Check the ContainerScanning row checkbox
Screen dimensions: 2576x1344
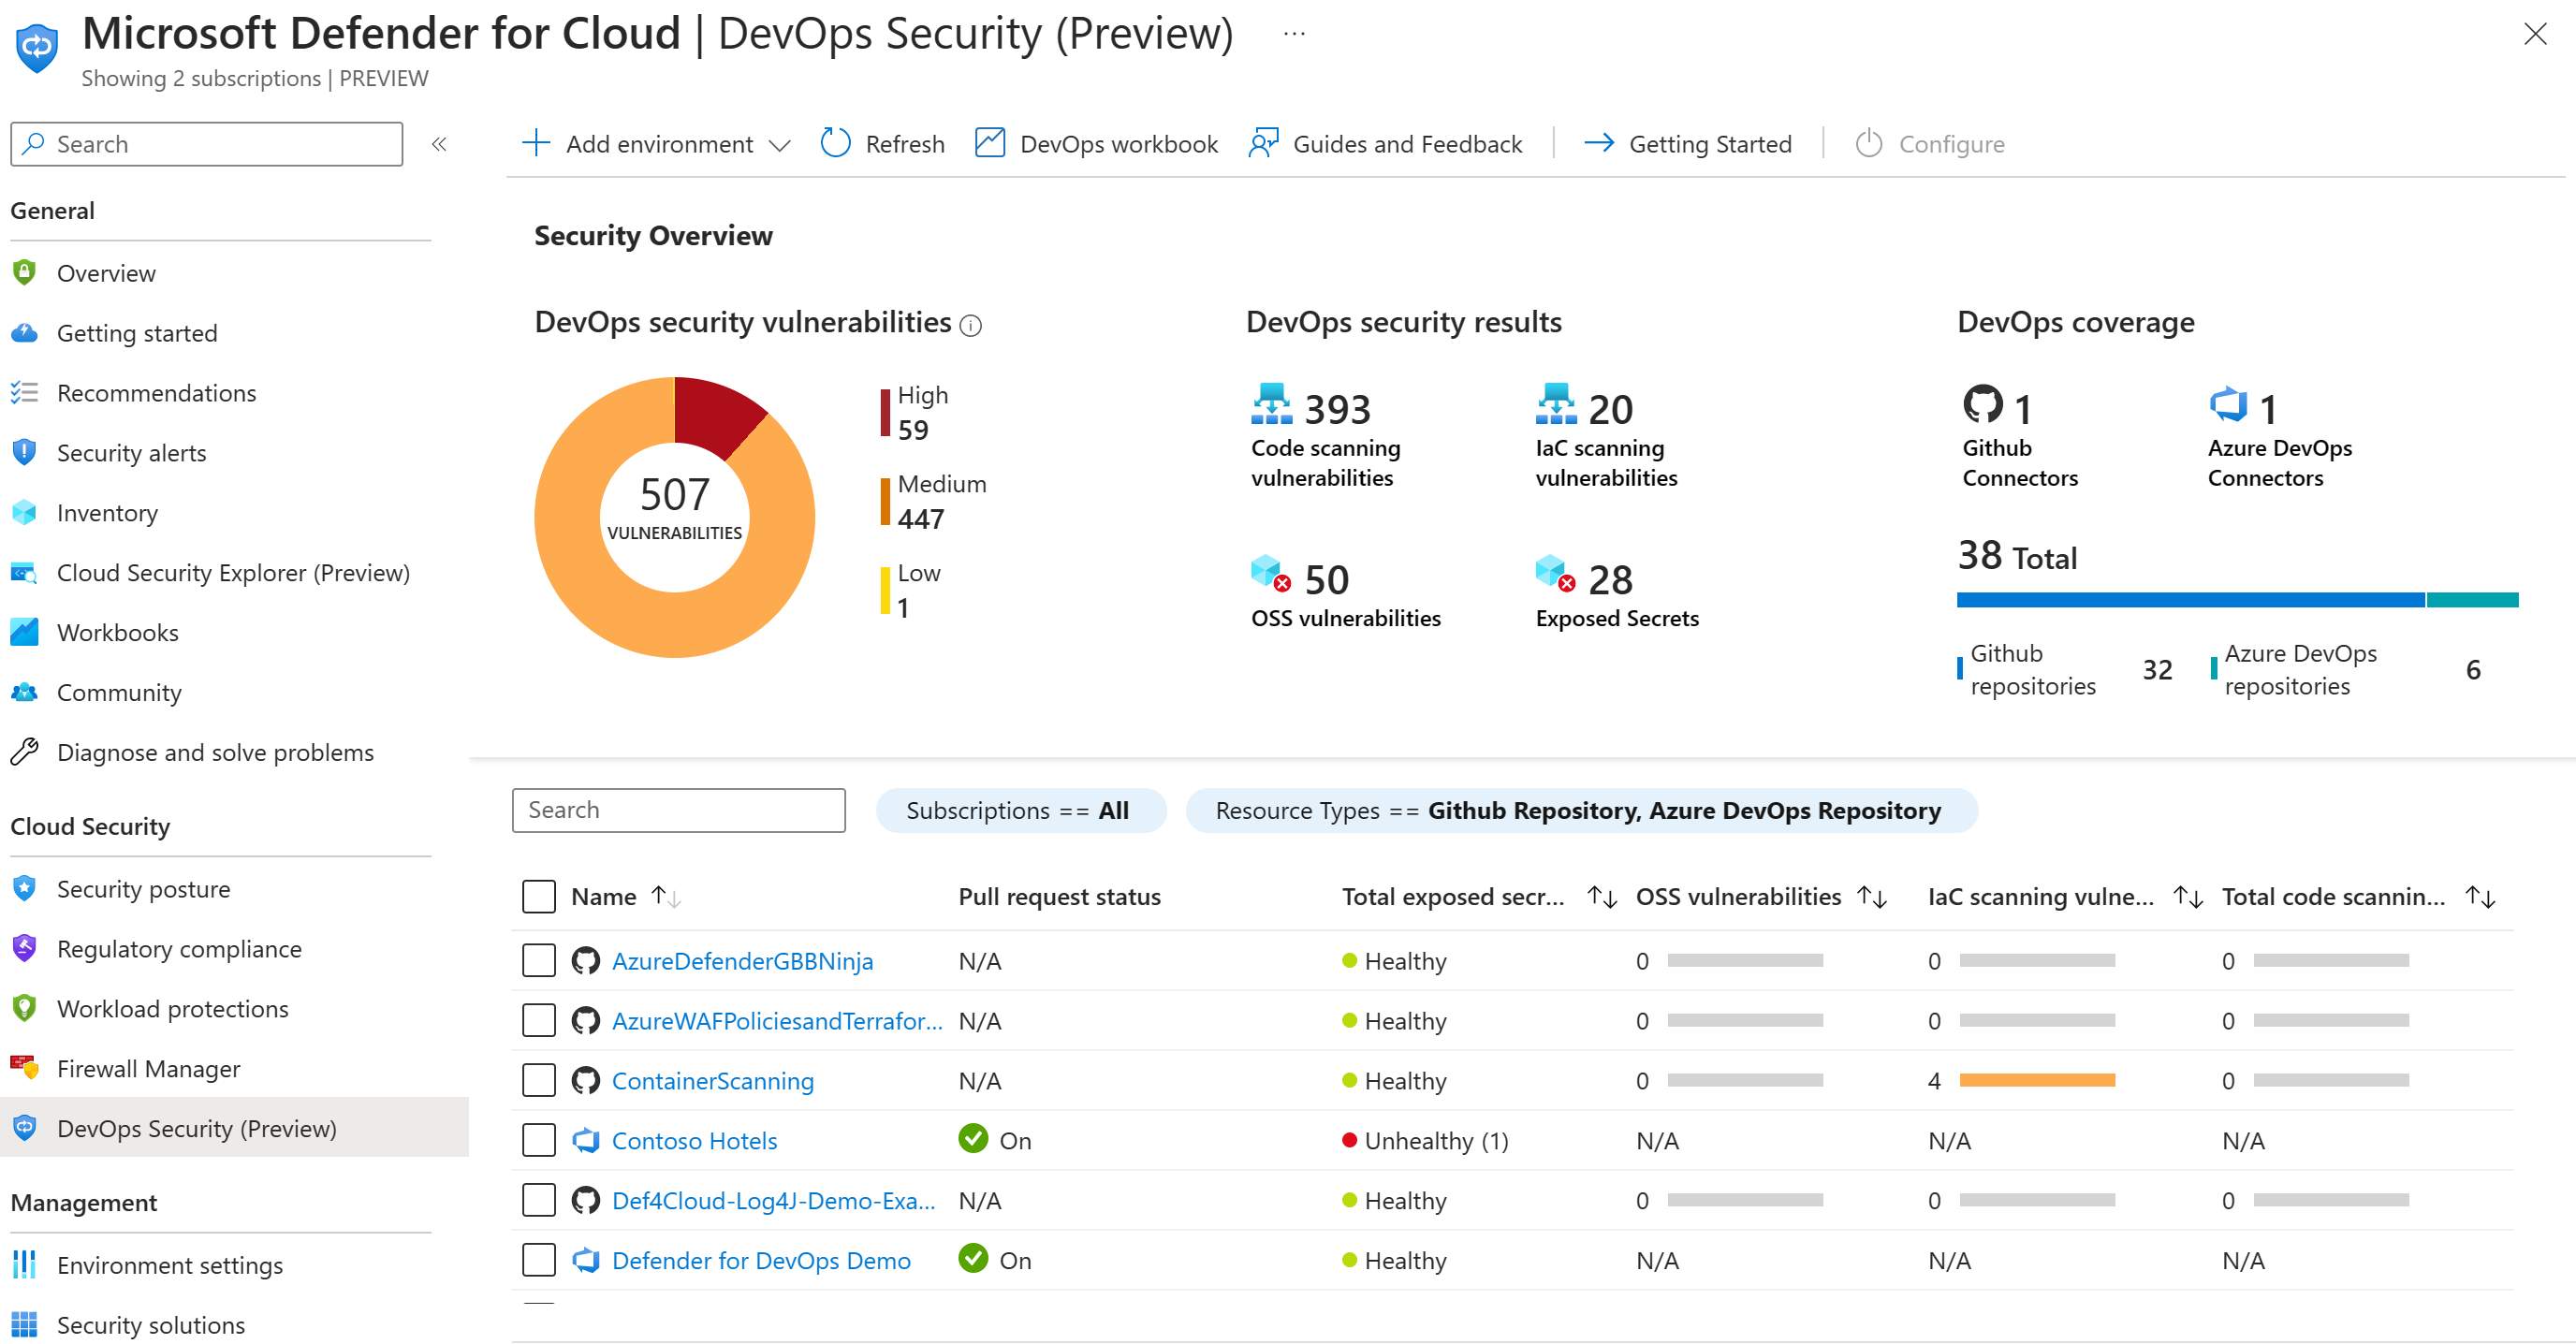pos(538,1080)
